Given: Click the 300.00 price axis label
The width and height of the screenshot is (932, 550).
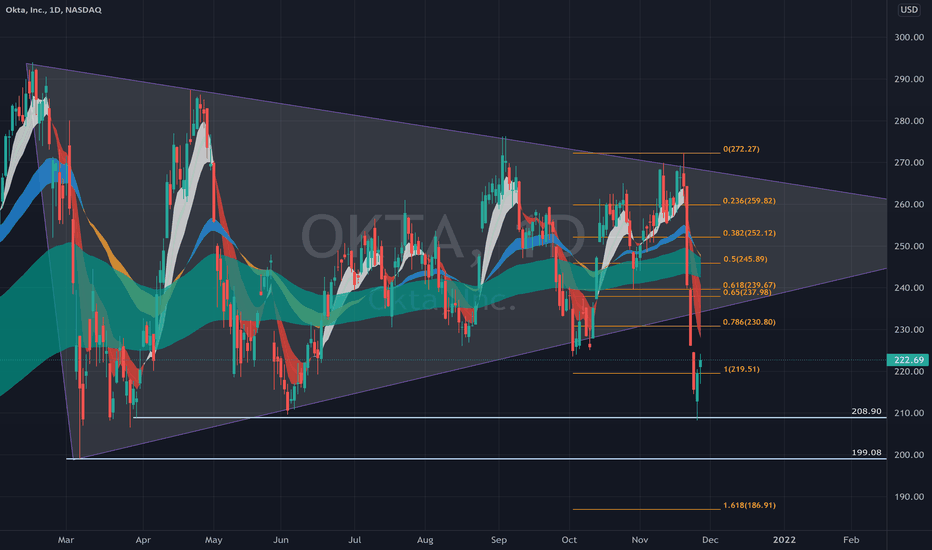Looking at the screenshot, I should click(909, 37).
